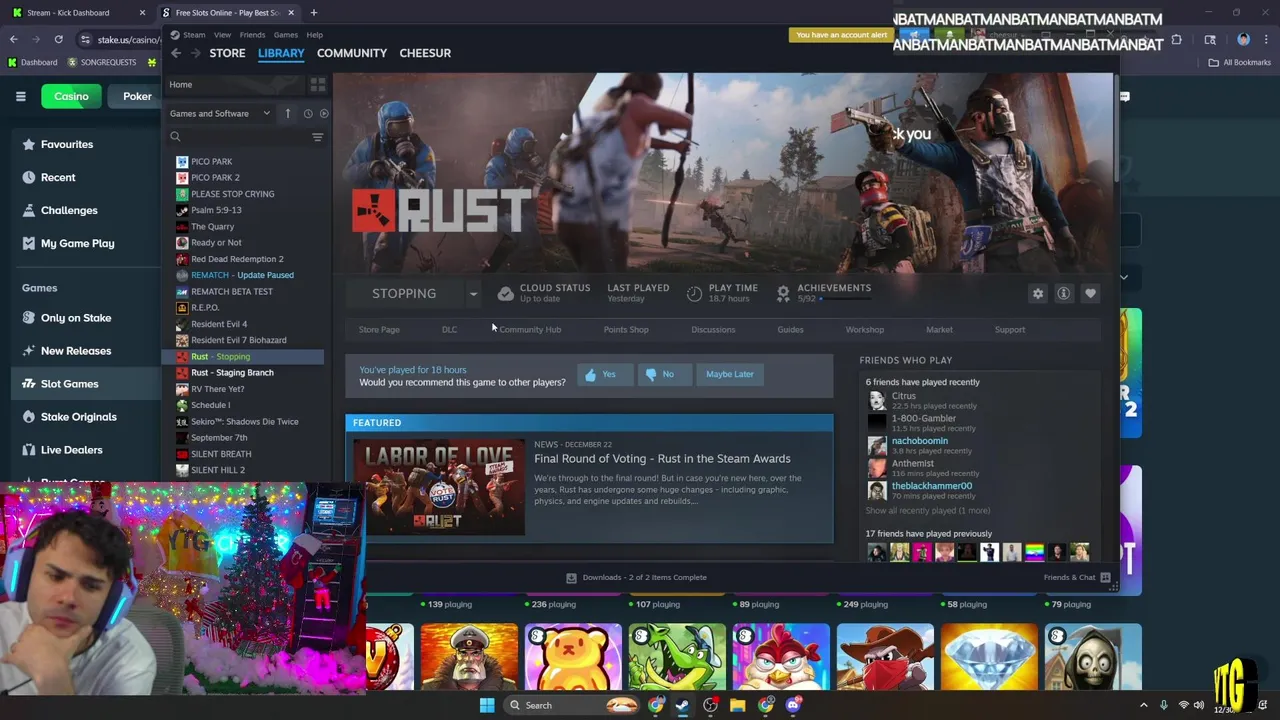The width and height of the screenshot is (1280, 720).
Task: Open Discord from the taskbar
Action: (x=793, y=705)
